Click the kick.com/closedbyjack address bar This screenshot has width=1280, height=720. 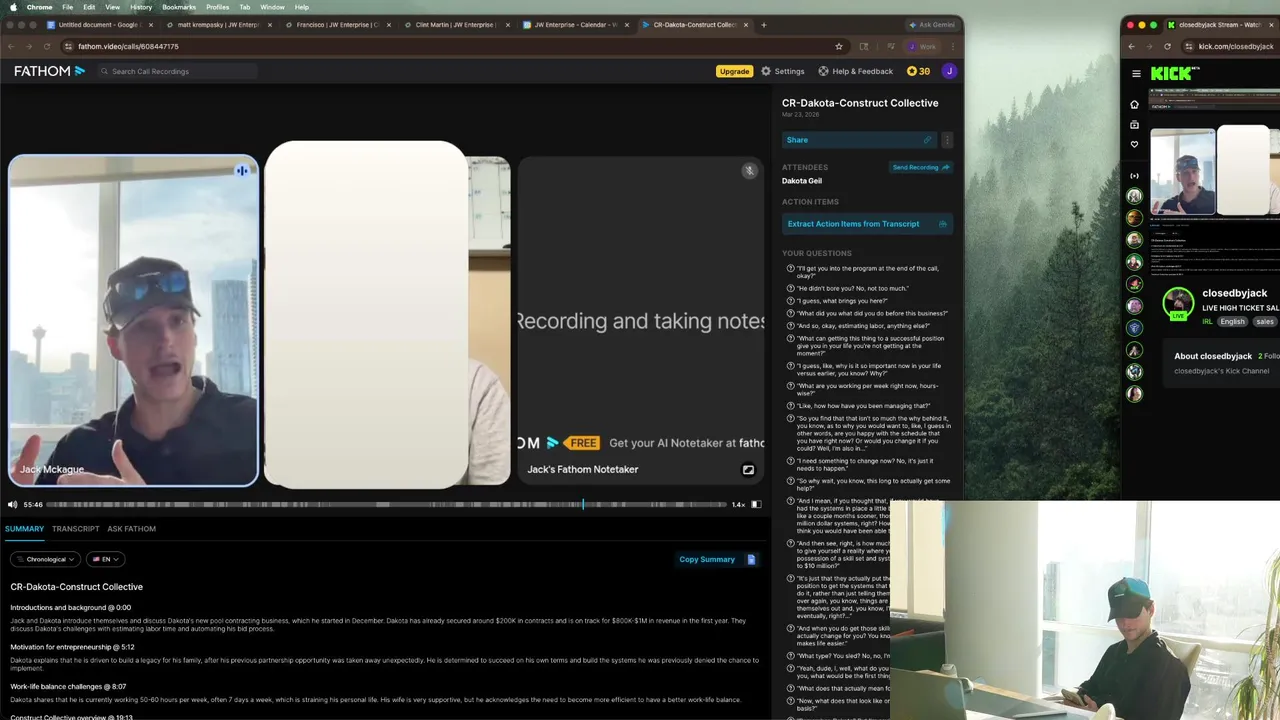pyautogui.click(x=1232, y=46)
